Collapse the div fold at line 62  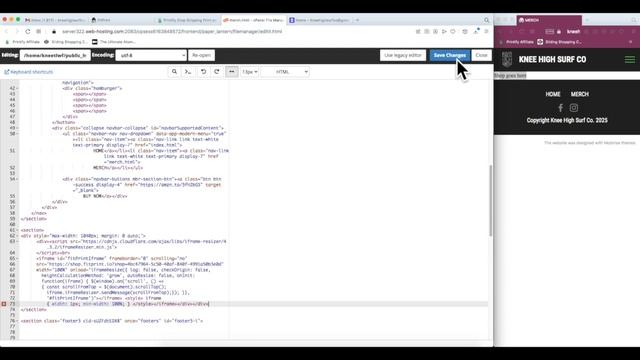[17, 236]
